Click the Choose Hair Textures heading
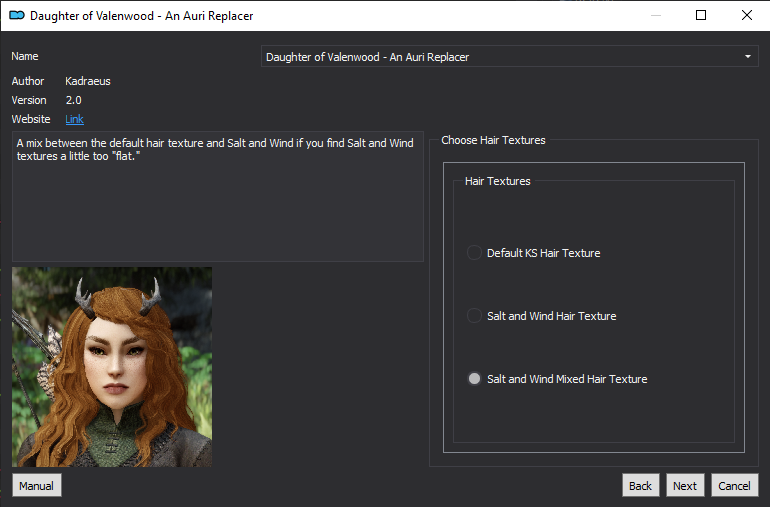The height and width of the screenshot is (507, 770). click(493, 140)
